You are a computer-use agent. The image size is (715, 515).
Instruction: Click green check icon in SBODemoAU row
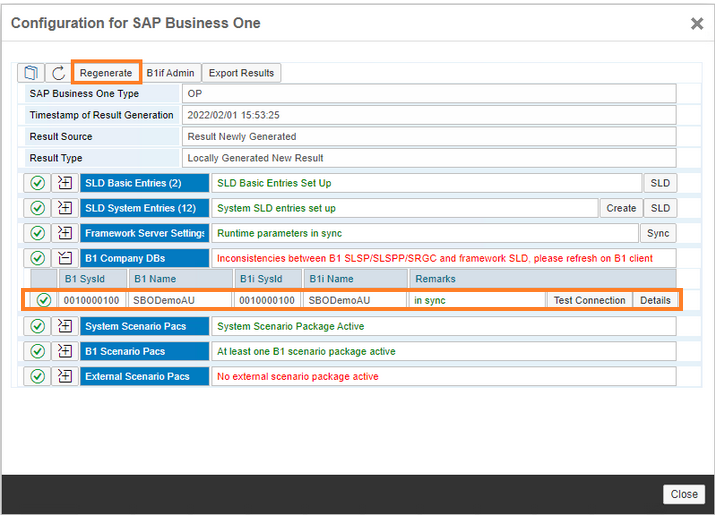(44, 300)
